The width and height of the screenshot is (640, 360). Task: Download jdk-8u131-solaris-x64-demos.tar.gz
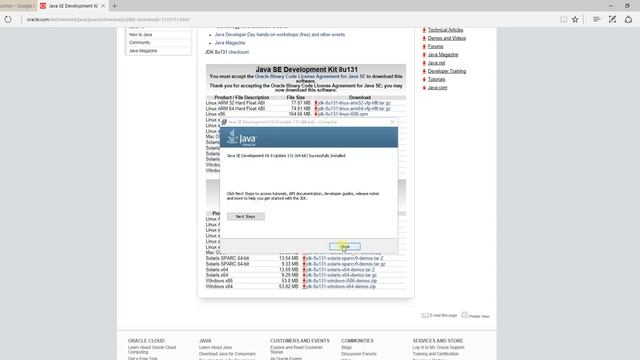tap(342, 275)
